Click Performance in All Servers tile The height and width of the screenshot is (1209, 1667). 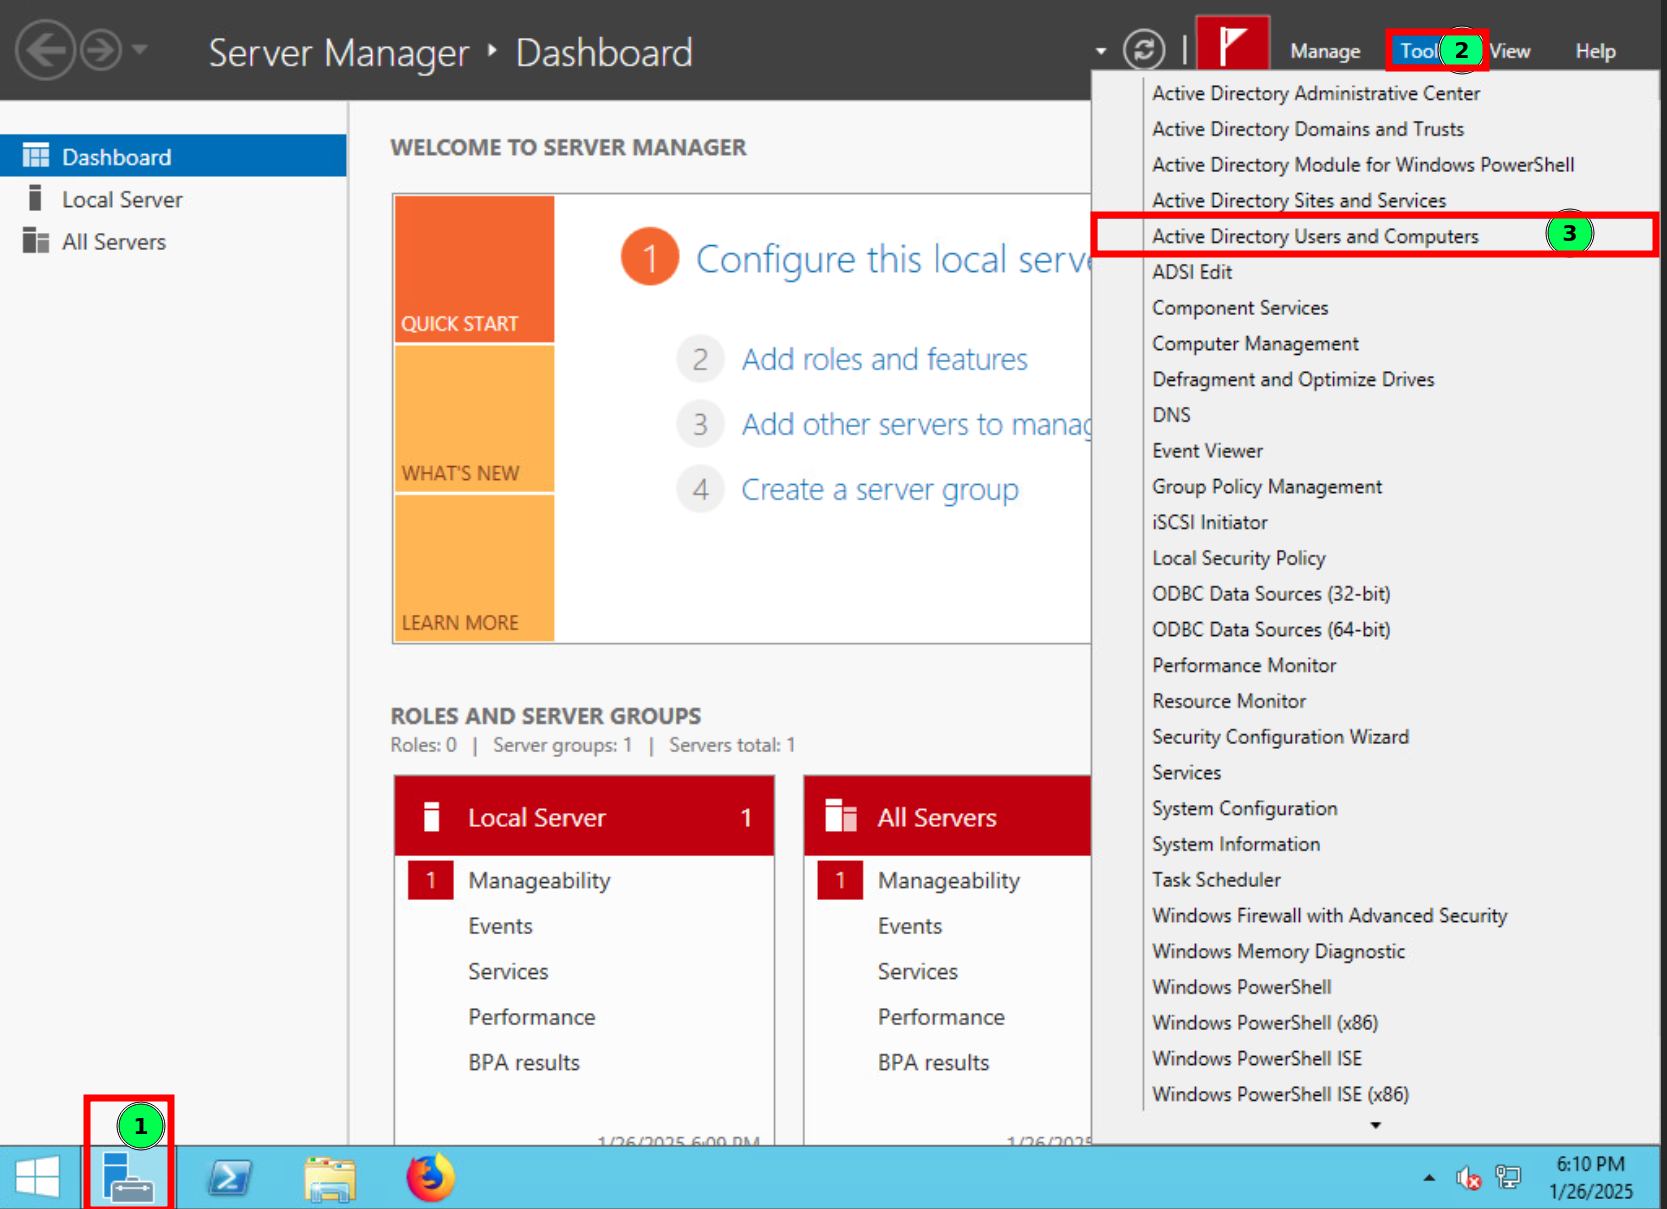point(941,1017)
